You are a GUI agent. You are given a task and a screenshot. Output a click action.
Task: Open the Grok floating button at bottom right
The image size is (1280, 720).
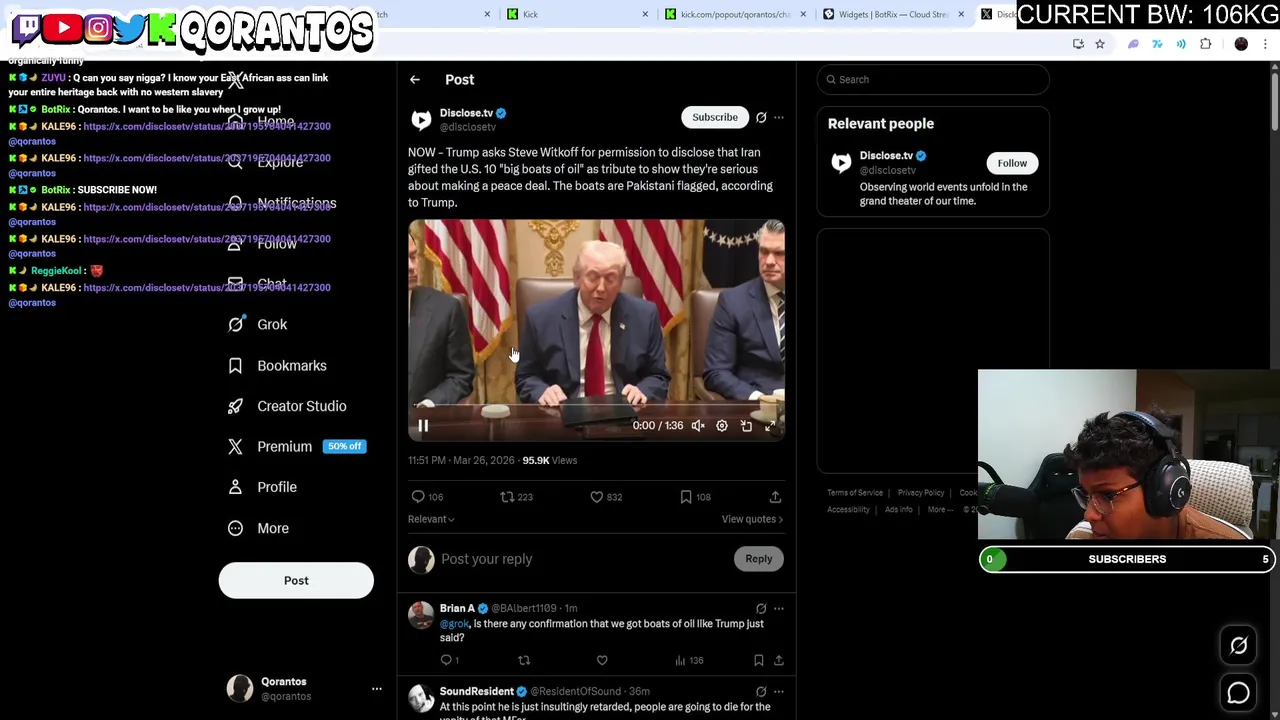1239,646
